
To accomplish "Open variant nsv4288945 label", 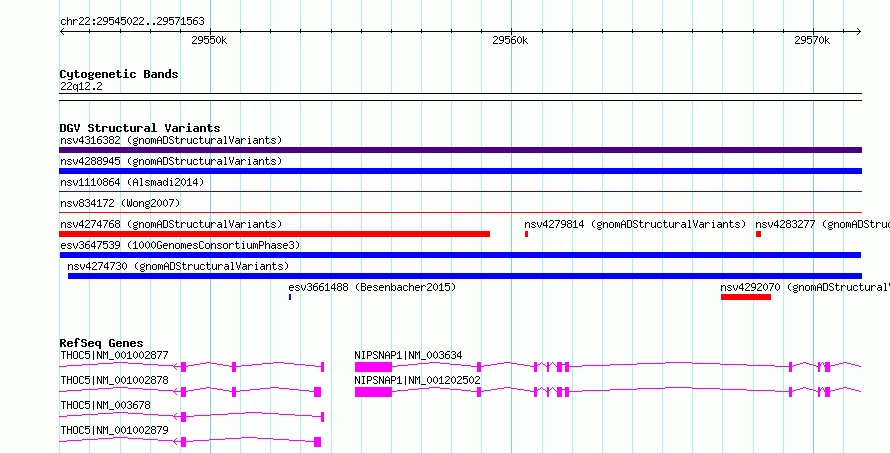I will 171,161.
